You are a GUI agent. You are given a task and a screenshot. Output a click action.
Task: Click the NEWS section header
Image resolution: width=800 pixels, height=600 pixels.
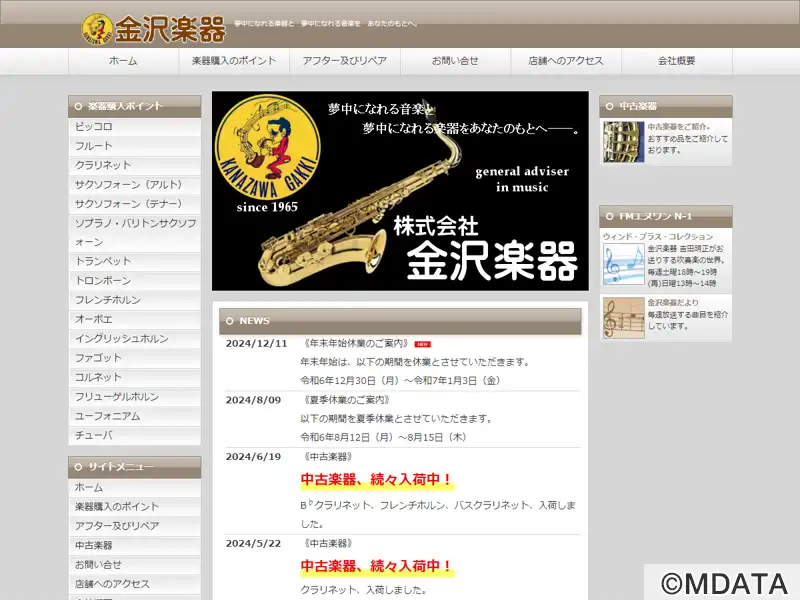point(400,321)
